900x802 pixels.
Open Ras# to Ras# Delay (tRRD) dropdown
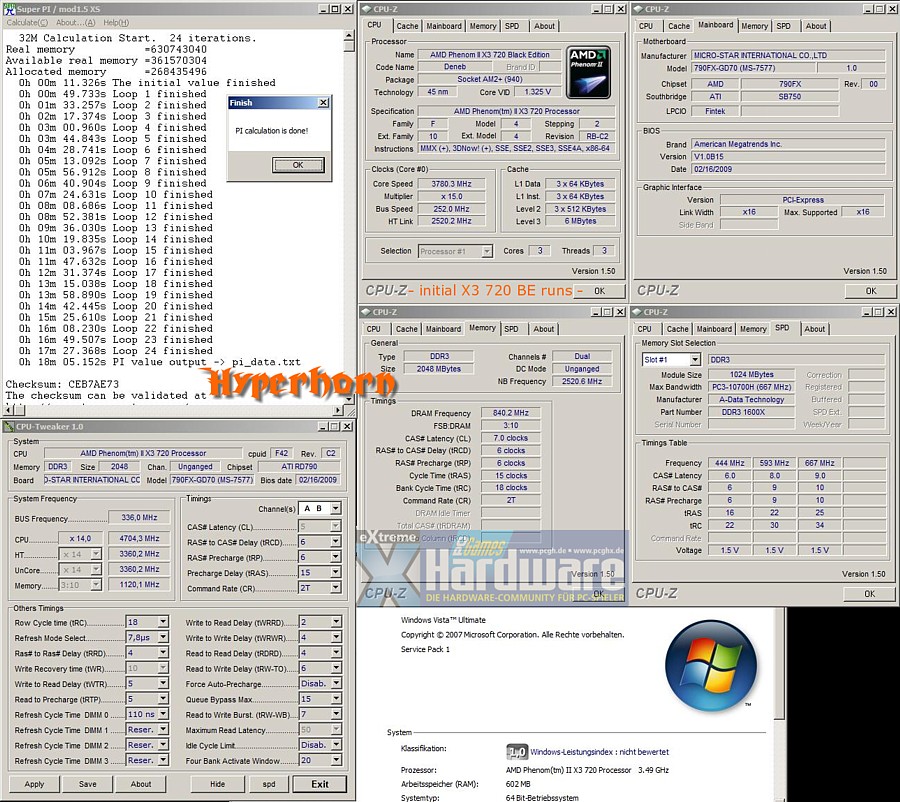point(163,653)
